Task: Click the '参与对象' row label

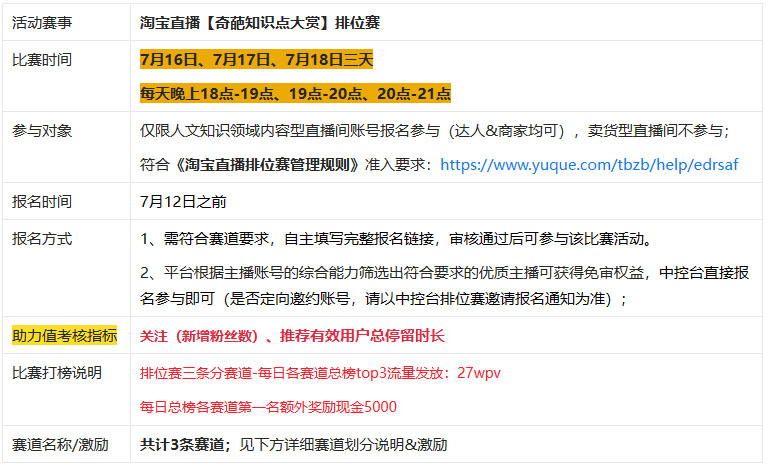Action: click(x=42, y=131)
